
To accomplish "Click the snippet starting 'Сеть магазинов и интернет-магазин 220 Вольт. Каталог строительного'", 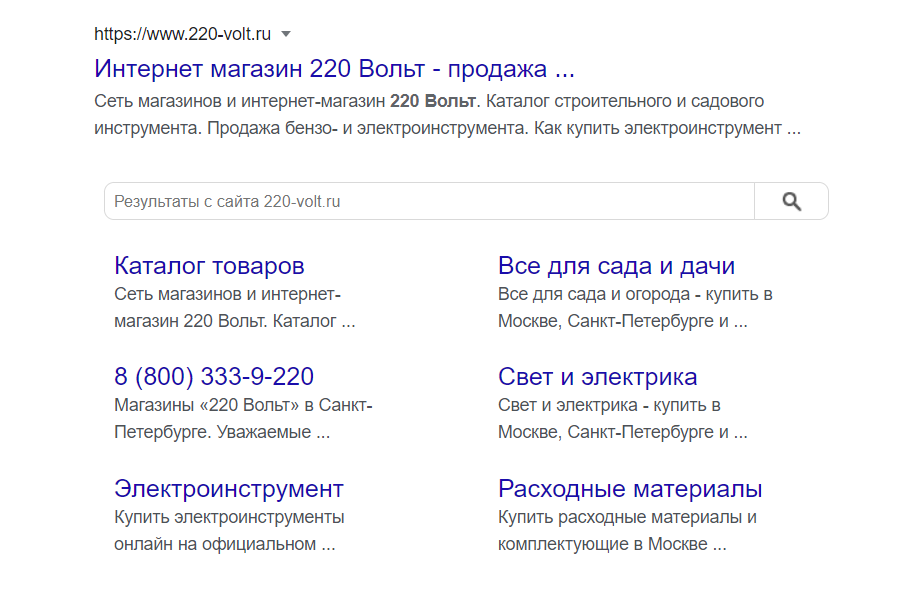I will click(x=447, y=114).
